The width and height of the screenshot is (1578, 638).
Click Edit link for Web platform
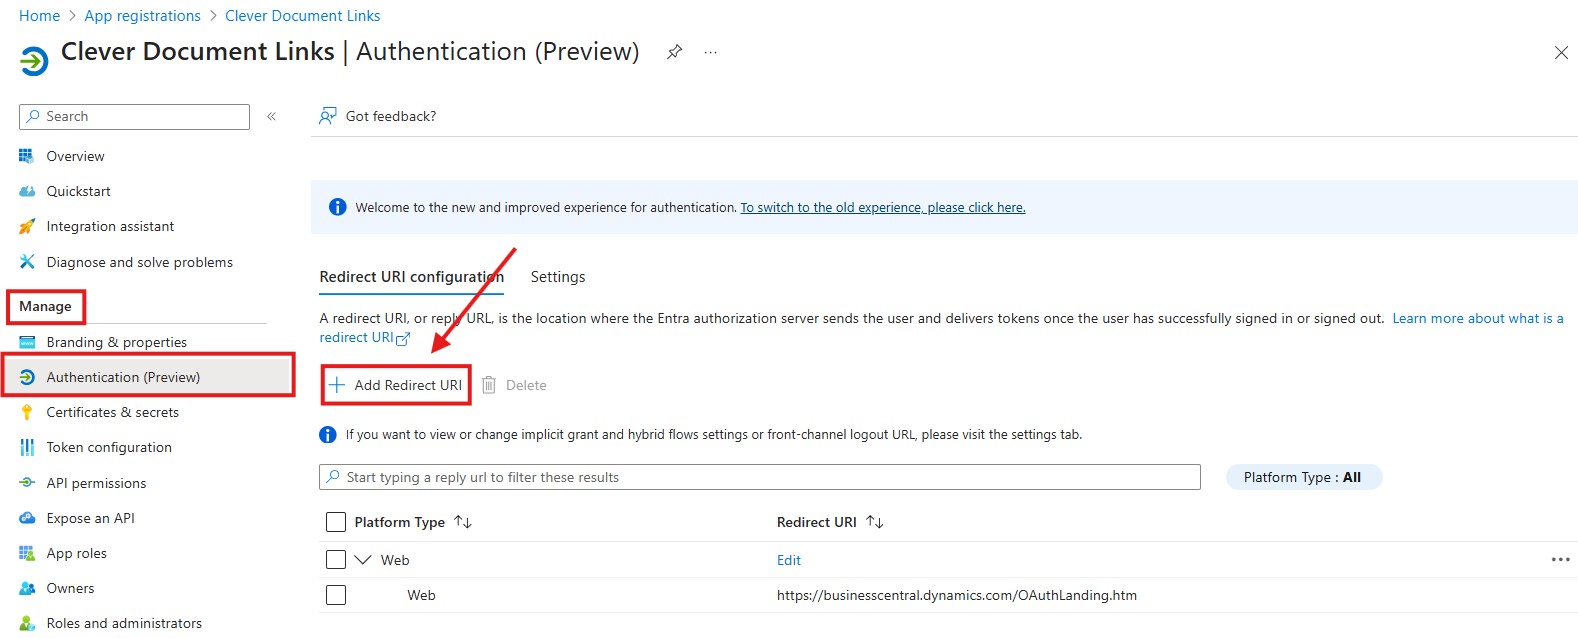point(789,560)
